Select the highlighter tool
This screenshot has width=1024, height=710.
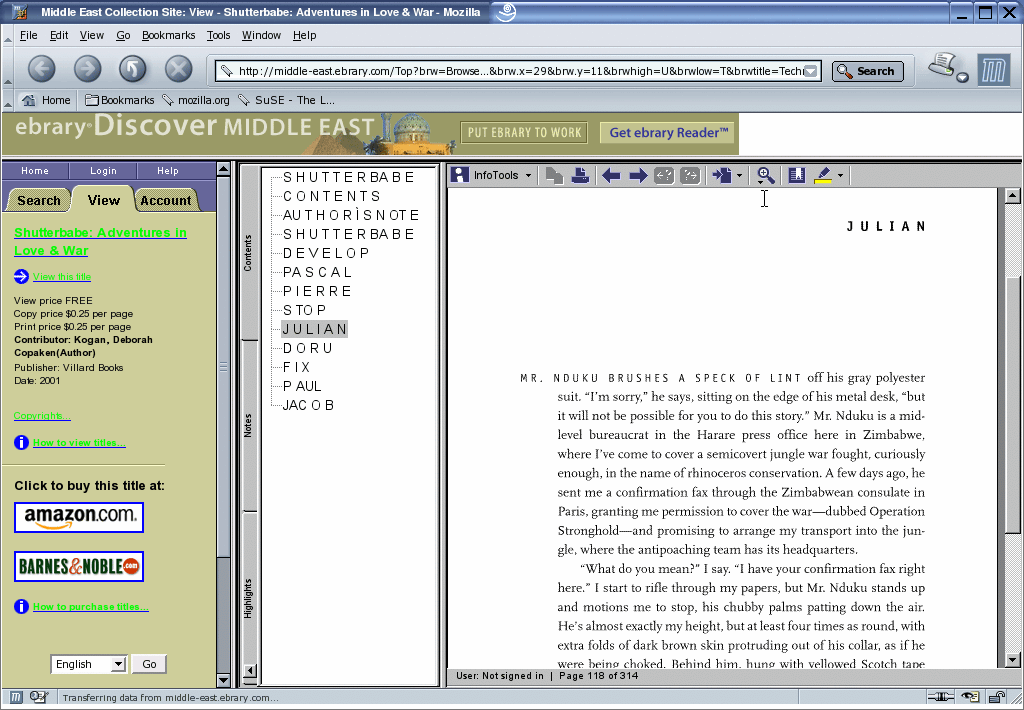click(822, 175)
